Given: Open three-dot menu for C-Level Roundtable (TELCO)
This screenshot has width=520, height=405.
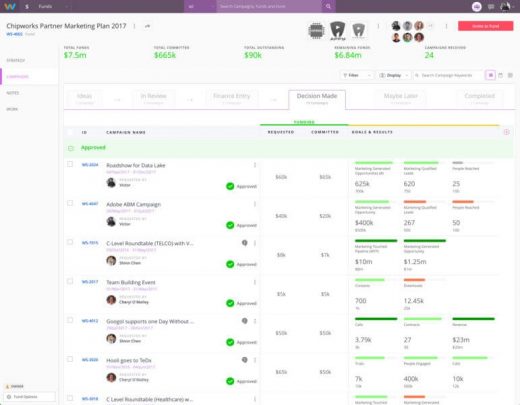Looking at the screenshot, I should point(255,243).
